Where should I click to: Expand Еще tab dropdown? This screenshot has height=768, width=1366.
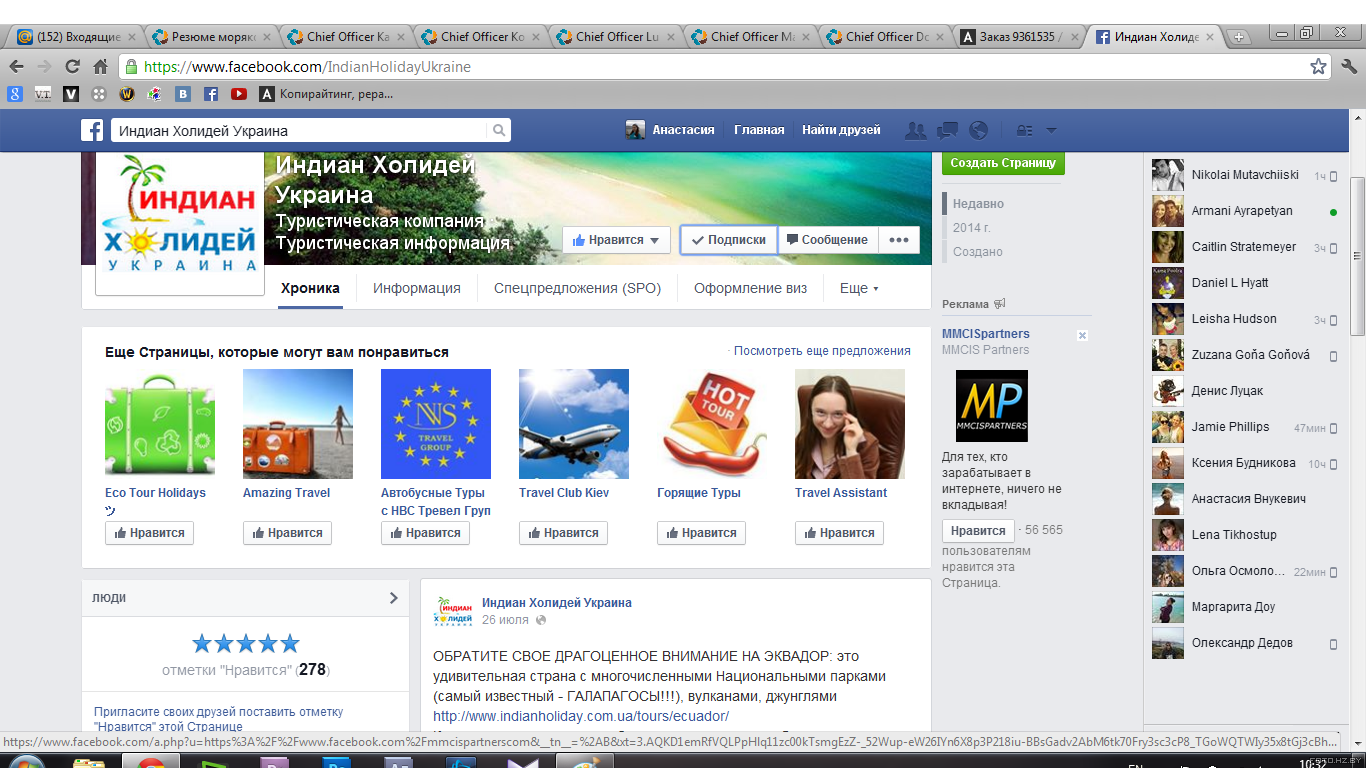tap(859, 288)
